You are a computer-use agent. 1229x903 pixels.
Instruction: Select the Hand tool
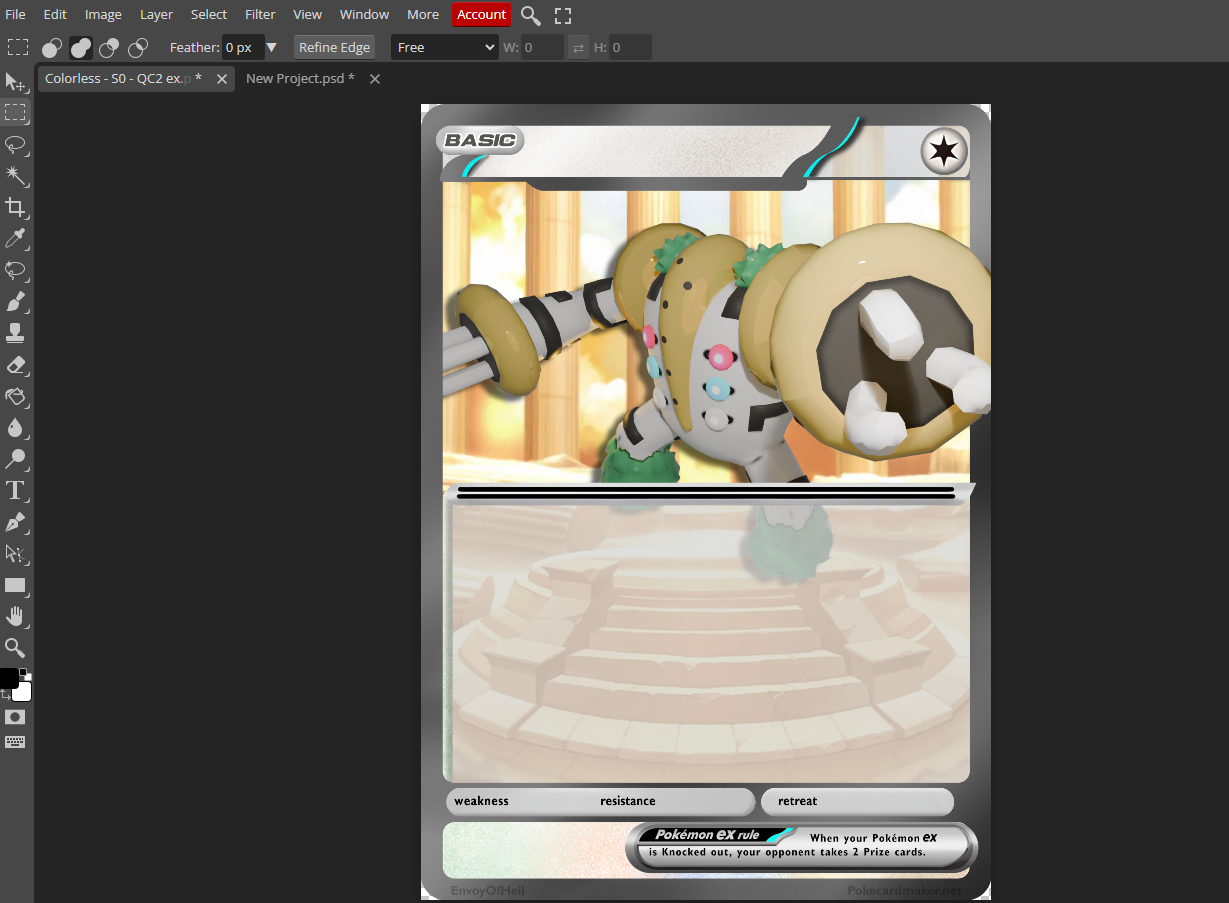click(x=15, y=616)
